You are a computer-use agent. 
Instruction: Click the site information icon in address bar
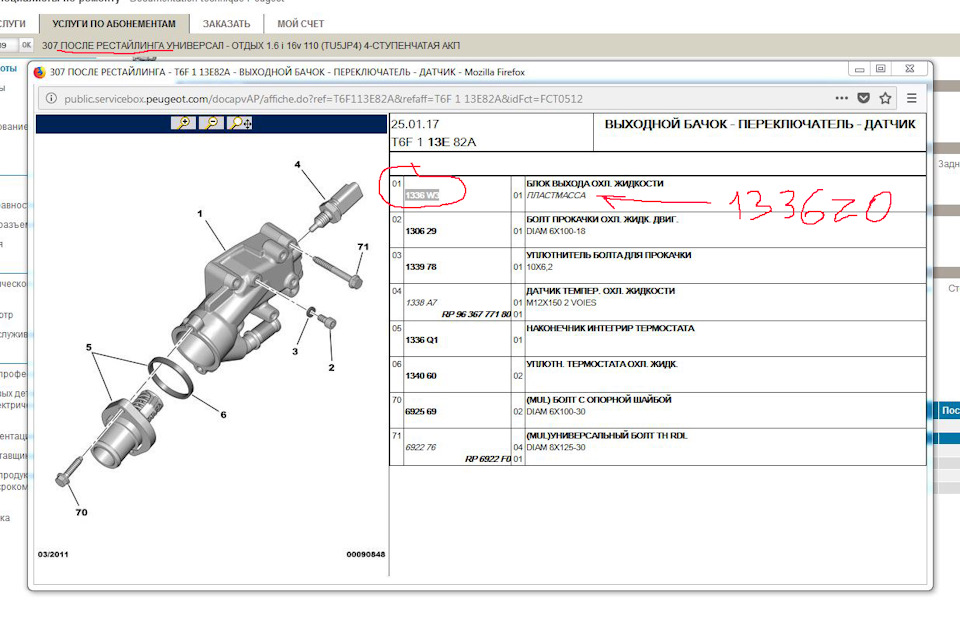(51, 99)
